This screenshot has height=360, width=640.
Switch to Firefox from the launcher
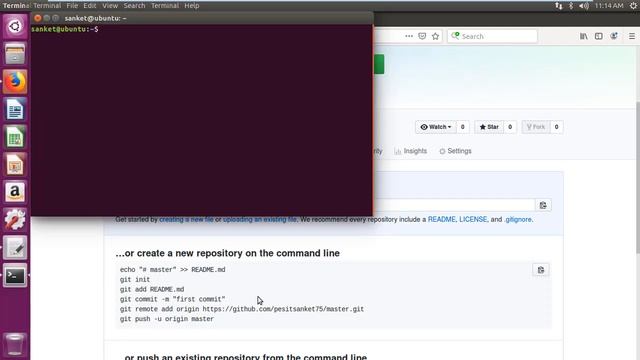(x=15, y=82)
